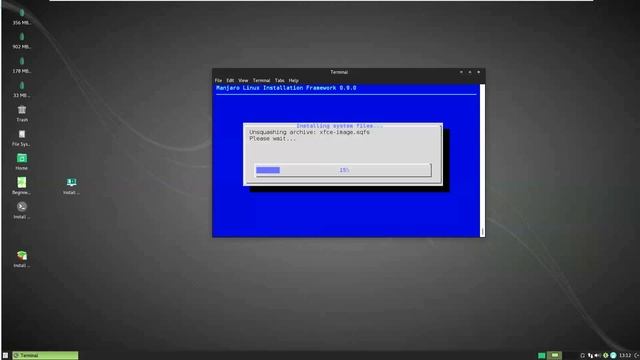Click the round cyan tray icon
Image resolution: width=640 pixels, height=360 pixels.
613,356
